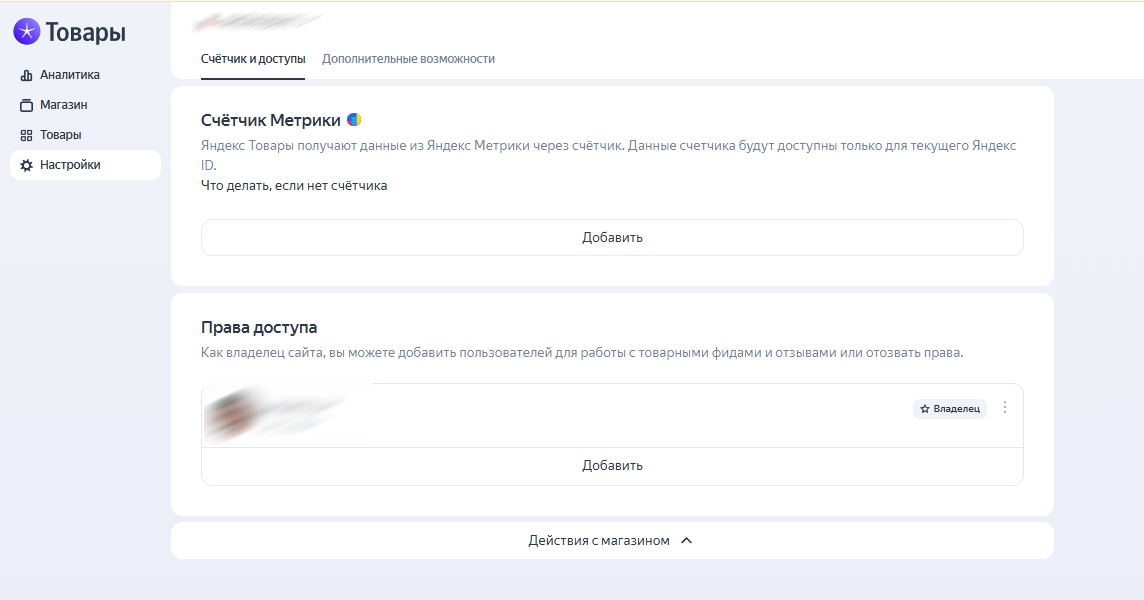Click the chevron next to Действия с магазином
Image resolution: width=1144 pixels, height=600 pixels.
[x=687, y=541]
